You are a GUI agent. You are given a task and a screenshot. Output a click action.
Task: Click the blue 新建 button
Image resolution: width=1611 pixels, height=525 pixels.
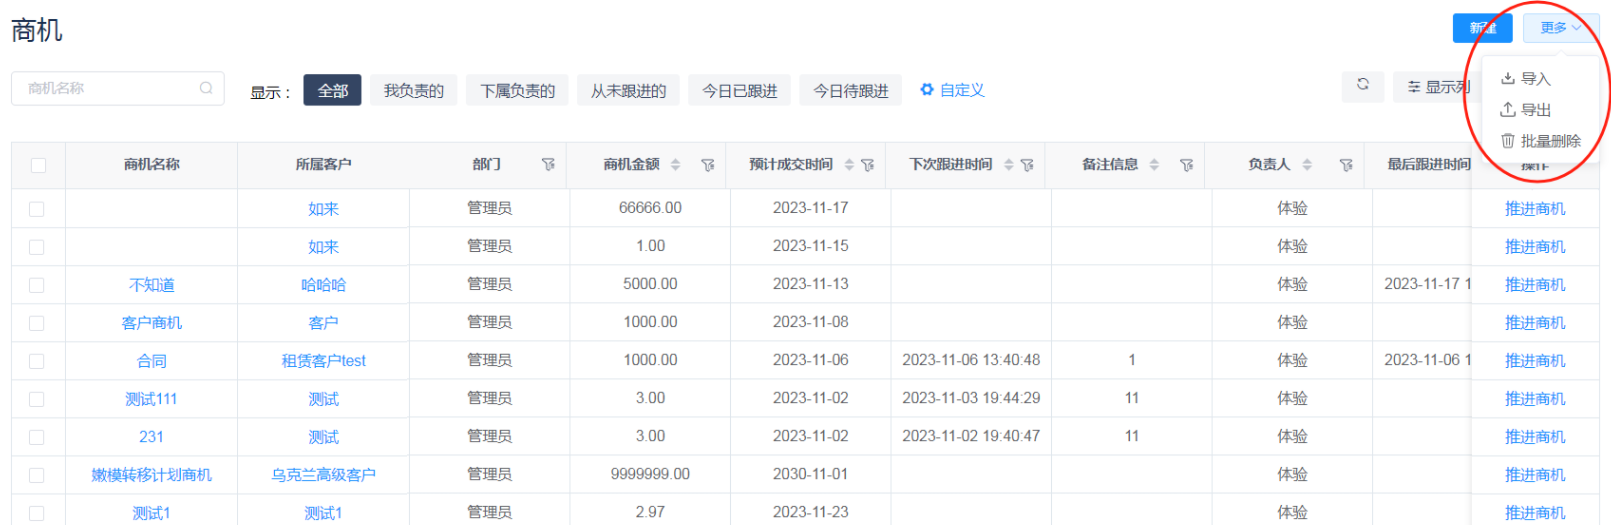coord(1482,28)
